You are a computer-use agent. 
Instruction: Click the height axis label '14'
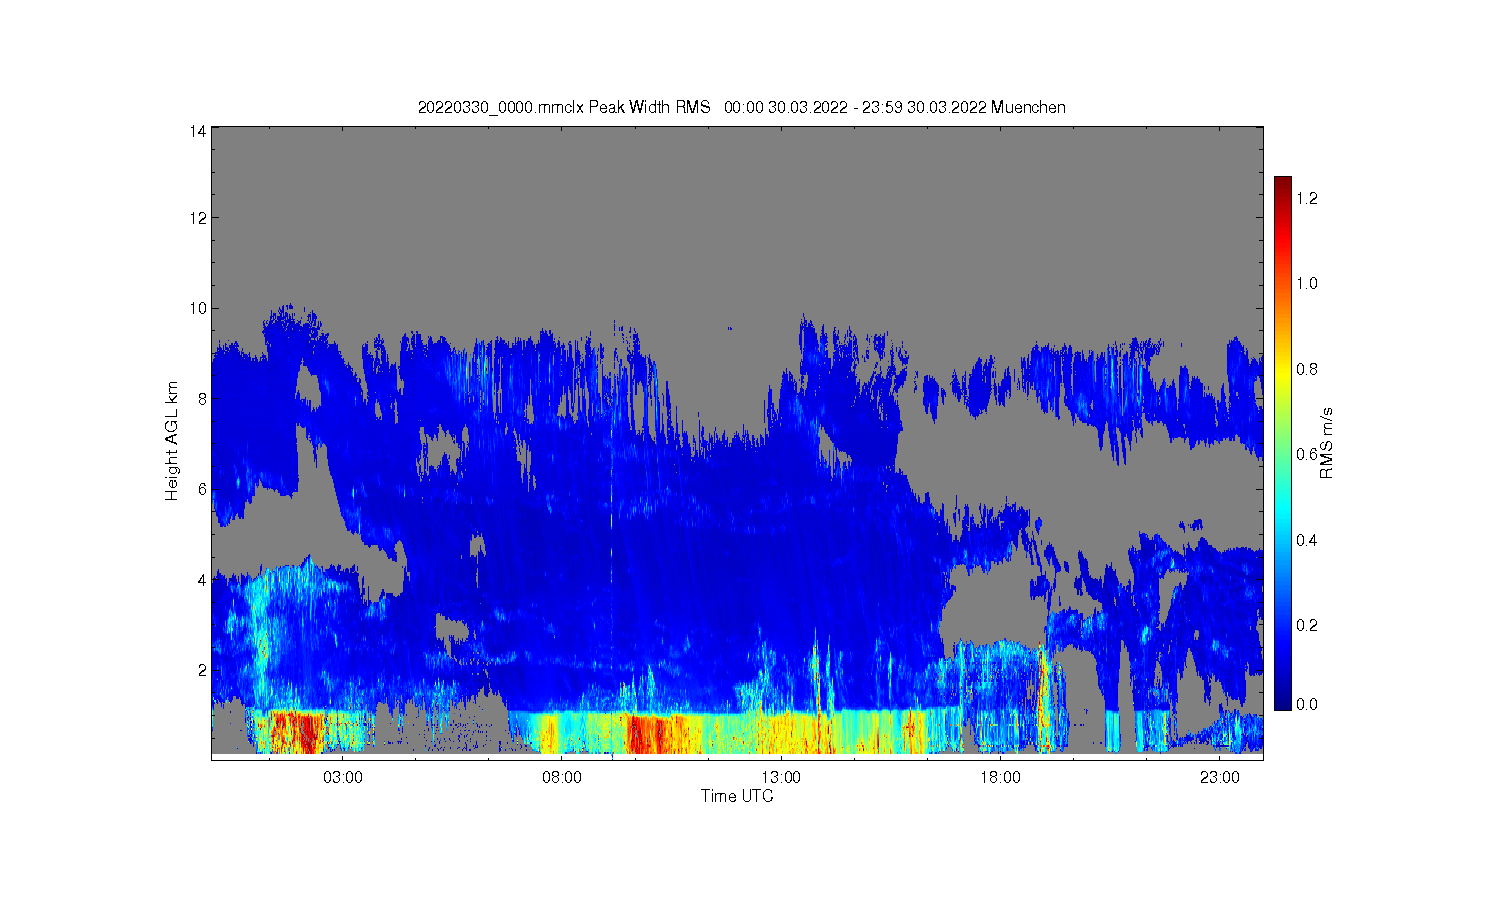(x=199, y=131)
